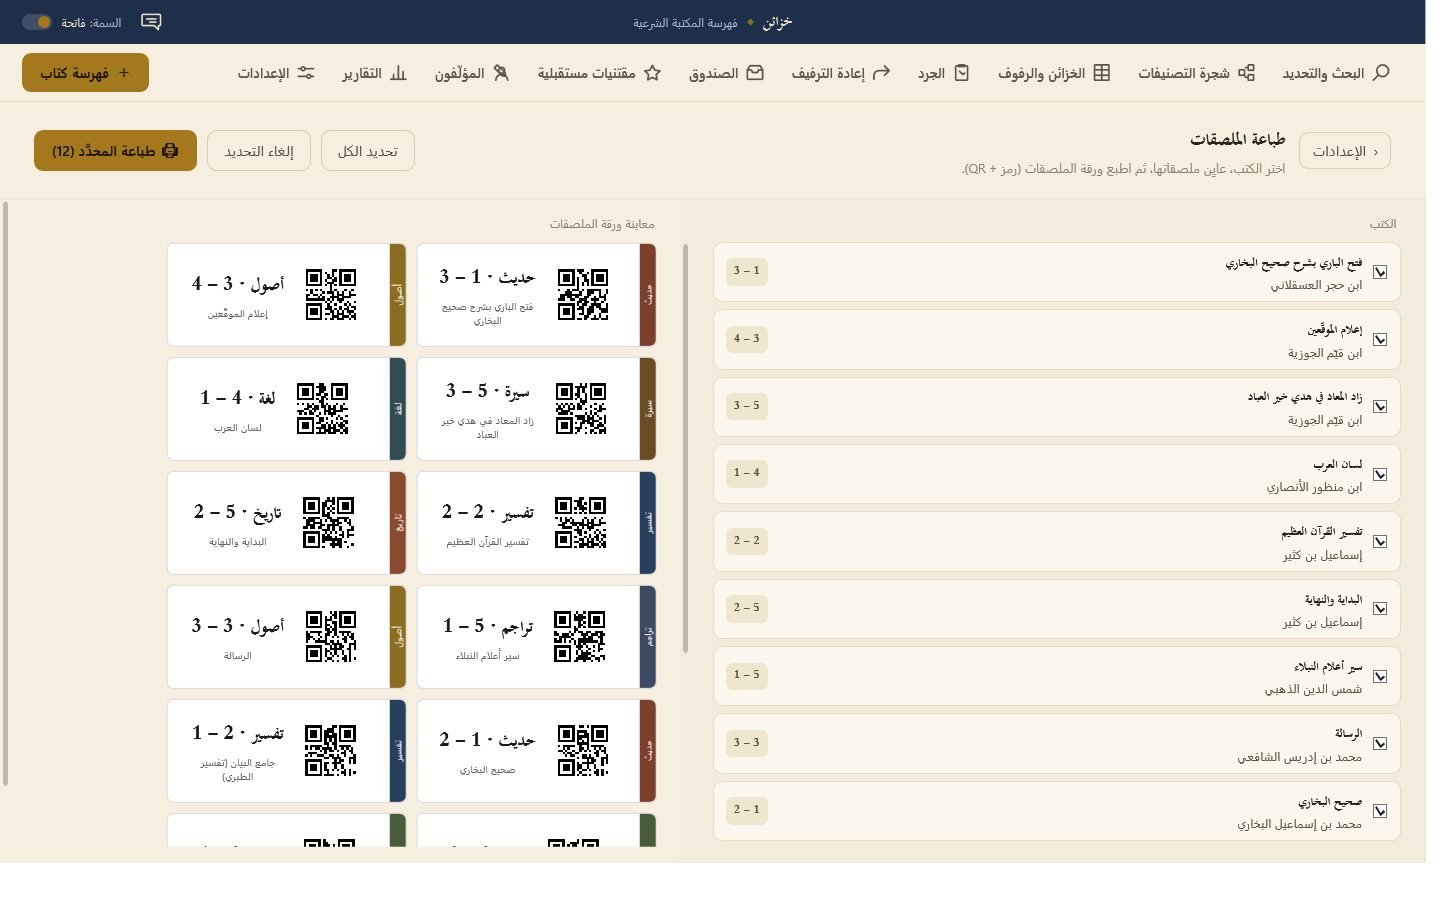Click the far-left page scrollbar
This screenshot has height=900, width=1440.
(5, 494)
